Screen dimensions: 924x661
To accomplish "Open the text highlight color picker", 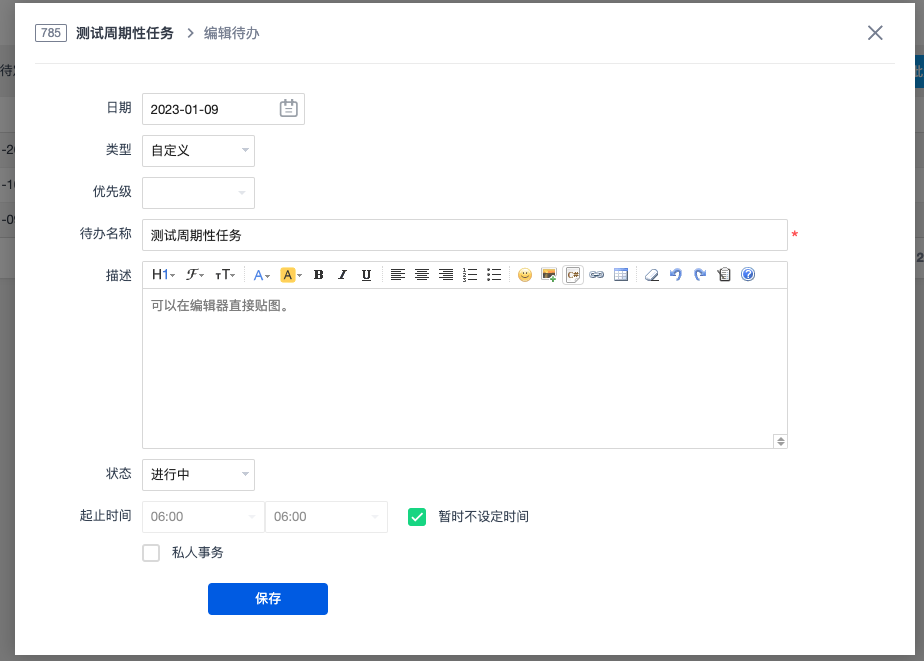I will pyautogui.click(x=291, y=275).
